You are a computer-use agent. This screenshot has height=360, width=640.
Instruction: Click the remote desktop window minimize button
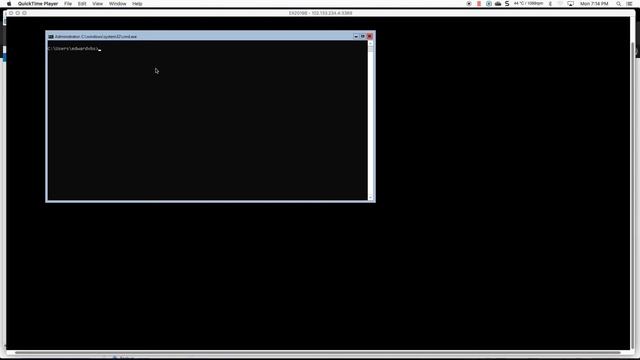coord(18,13)
